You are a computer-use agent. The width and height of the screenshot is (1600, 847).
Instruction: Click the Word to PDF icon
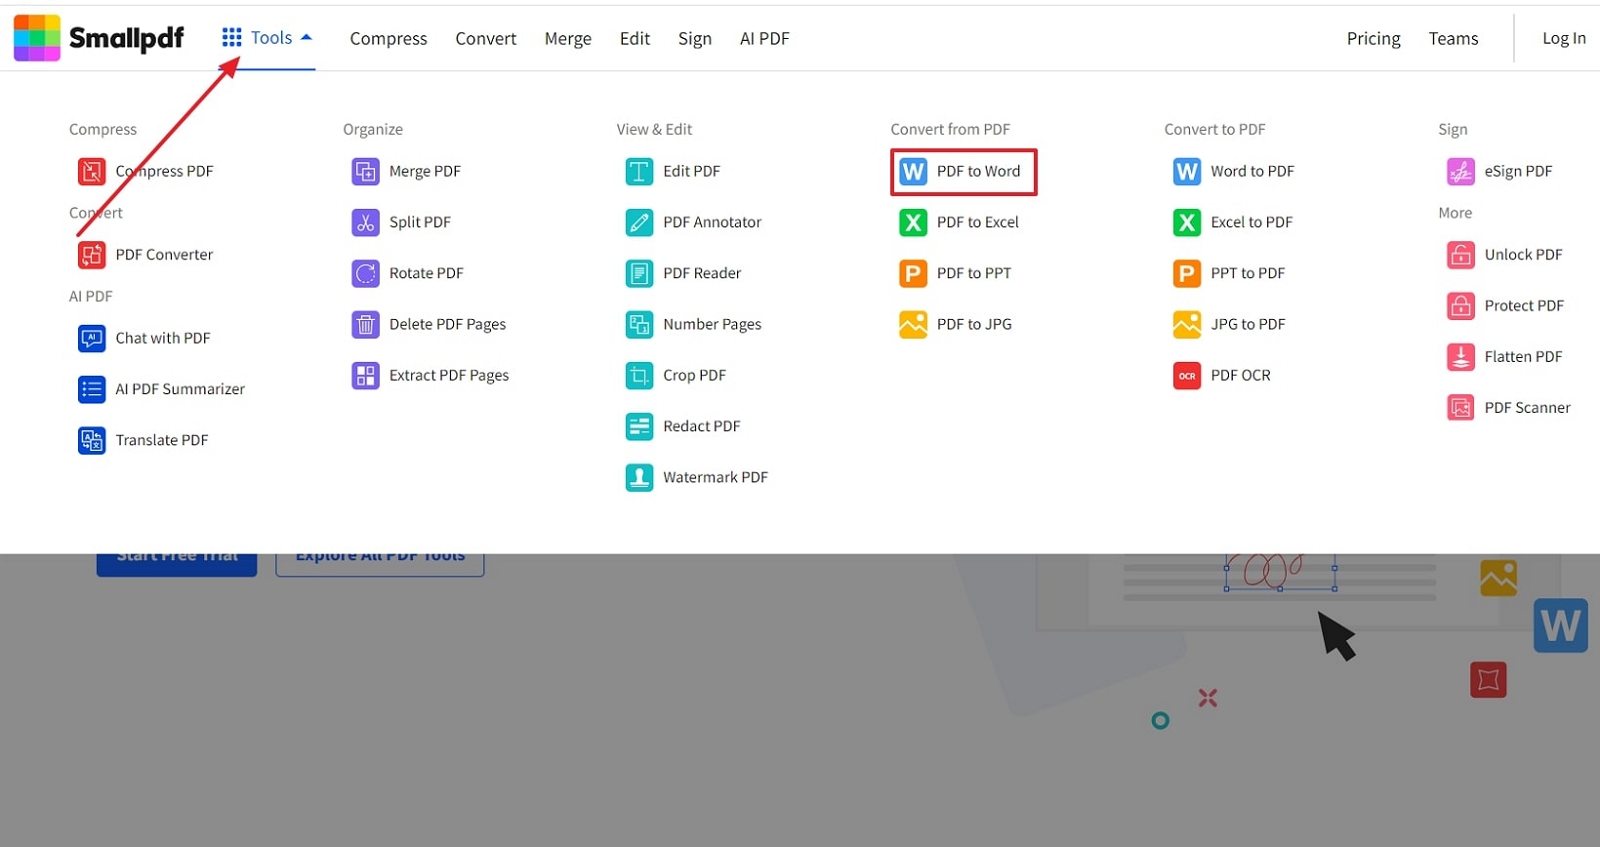coord(1187,171)
